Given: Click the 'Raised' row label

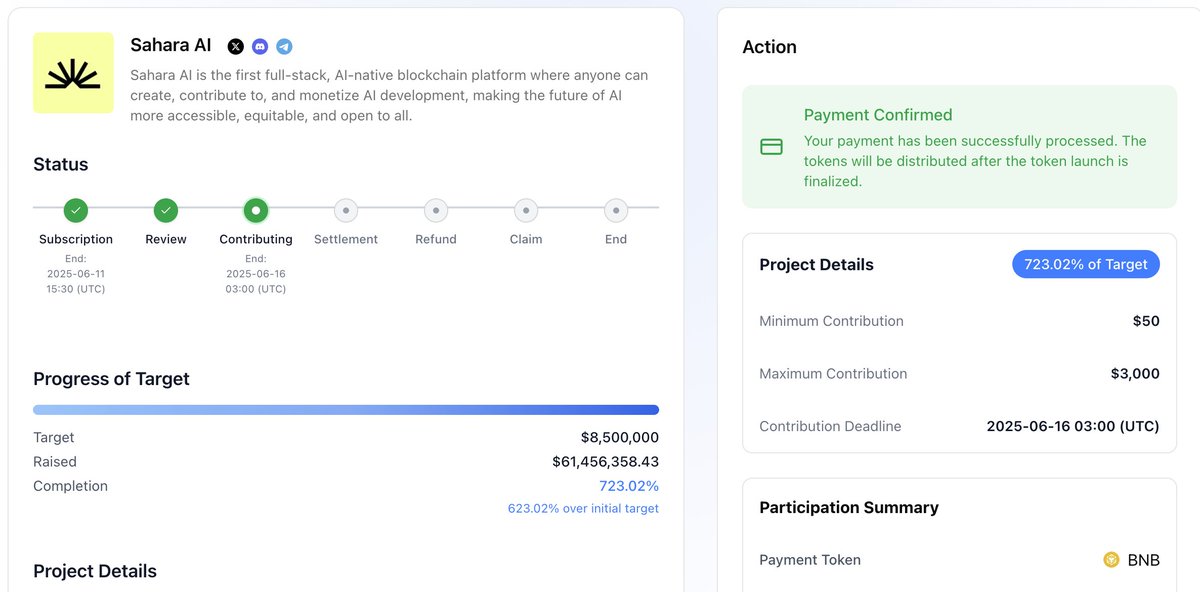Looking at the screenshot, I should point(55,462).
